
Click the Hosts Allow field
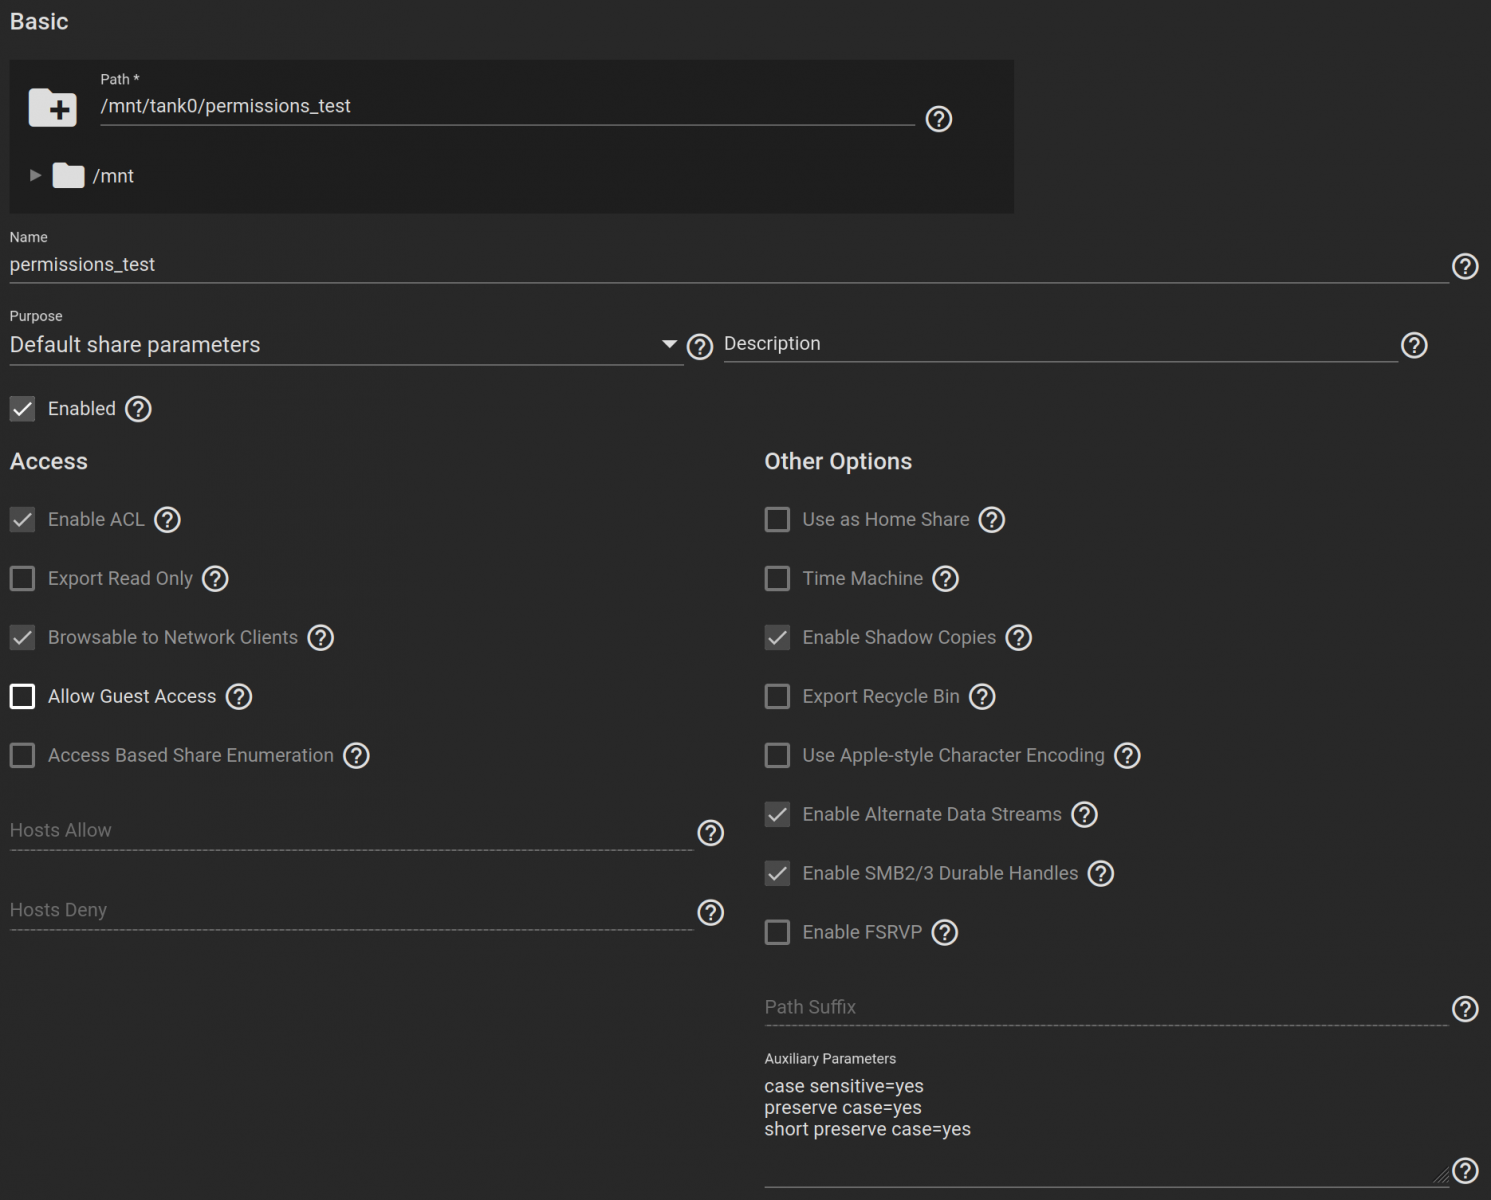[x=351, y=831]
